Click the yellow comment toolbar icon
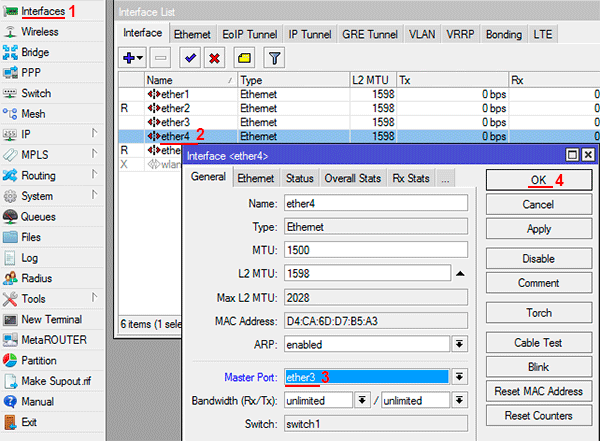 point(244,59)
